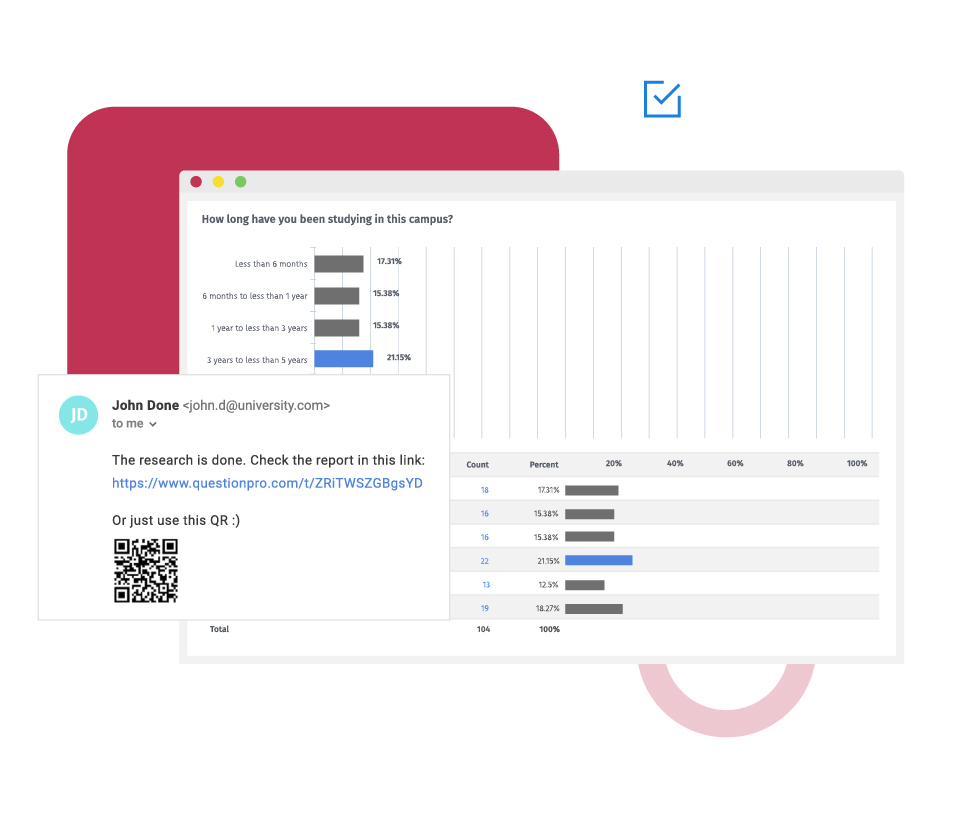The image size is (963, 836).
Task: Click the count value 18
Action: pos(485,490)
